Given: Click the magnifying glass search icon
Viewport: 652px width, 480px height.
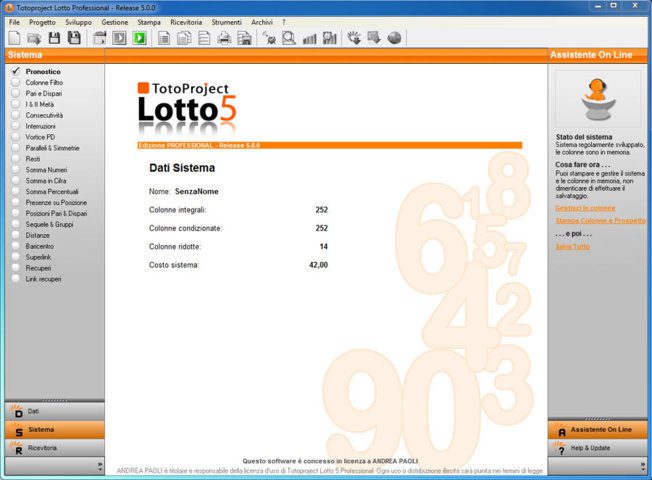Looking at the screenshot, I should click(x=289, y=38).
